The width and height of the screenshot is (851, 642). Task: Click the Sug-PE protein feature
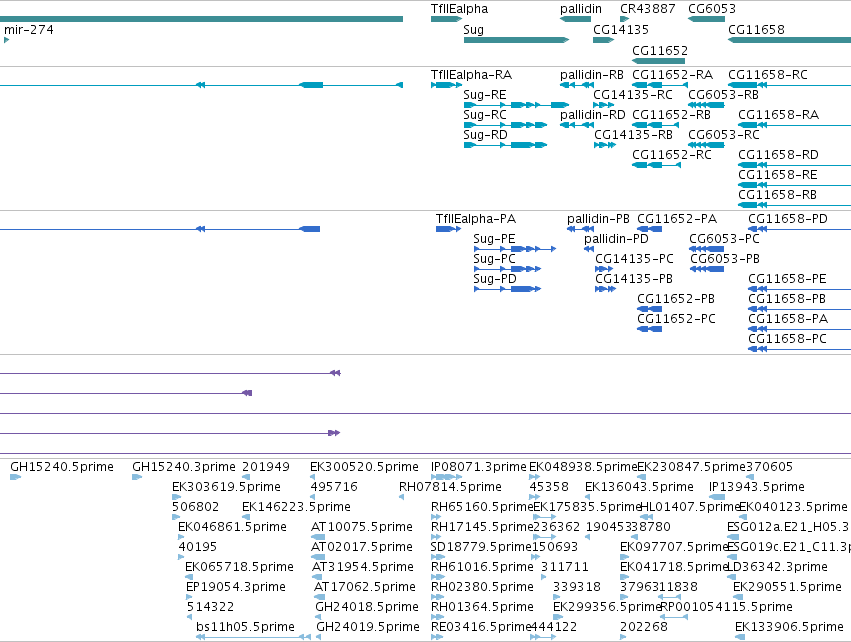[515, 249]
